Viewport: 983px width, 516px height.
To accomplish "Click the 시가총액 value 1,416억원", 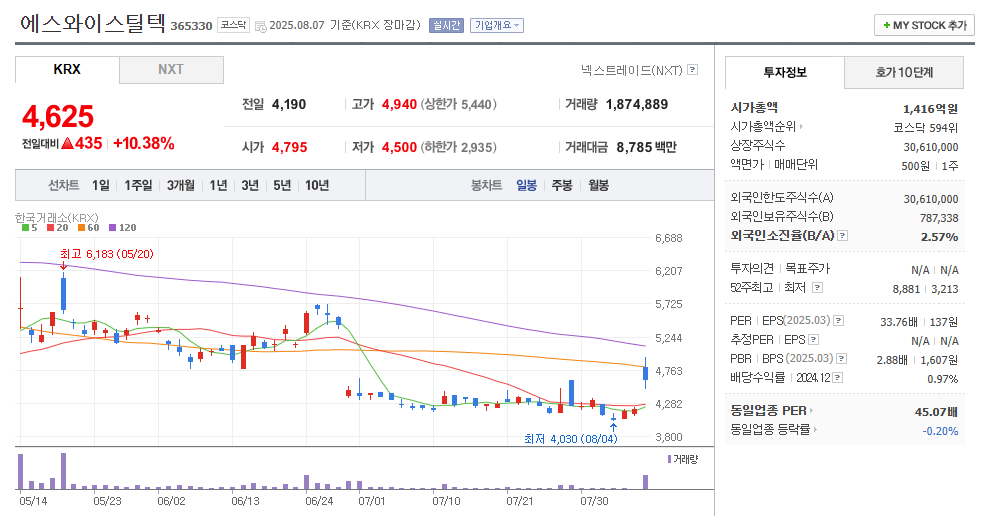I will (930, 108).
